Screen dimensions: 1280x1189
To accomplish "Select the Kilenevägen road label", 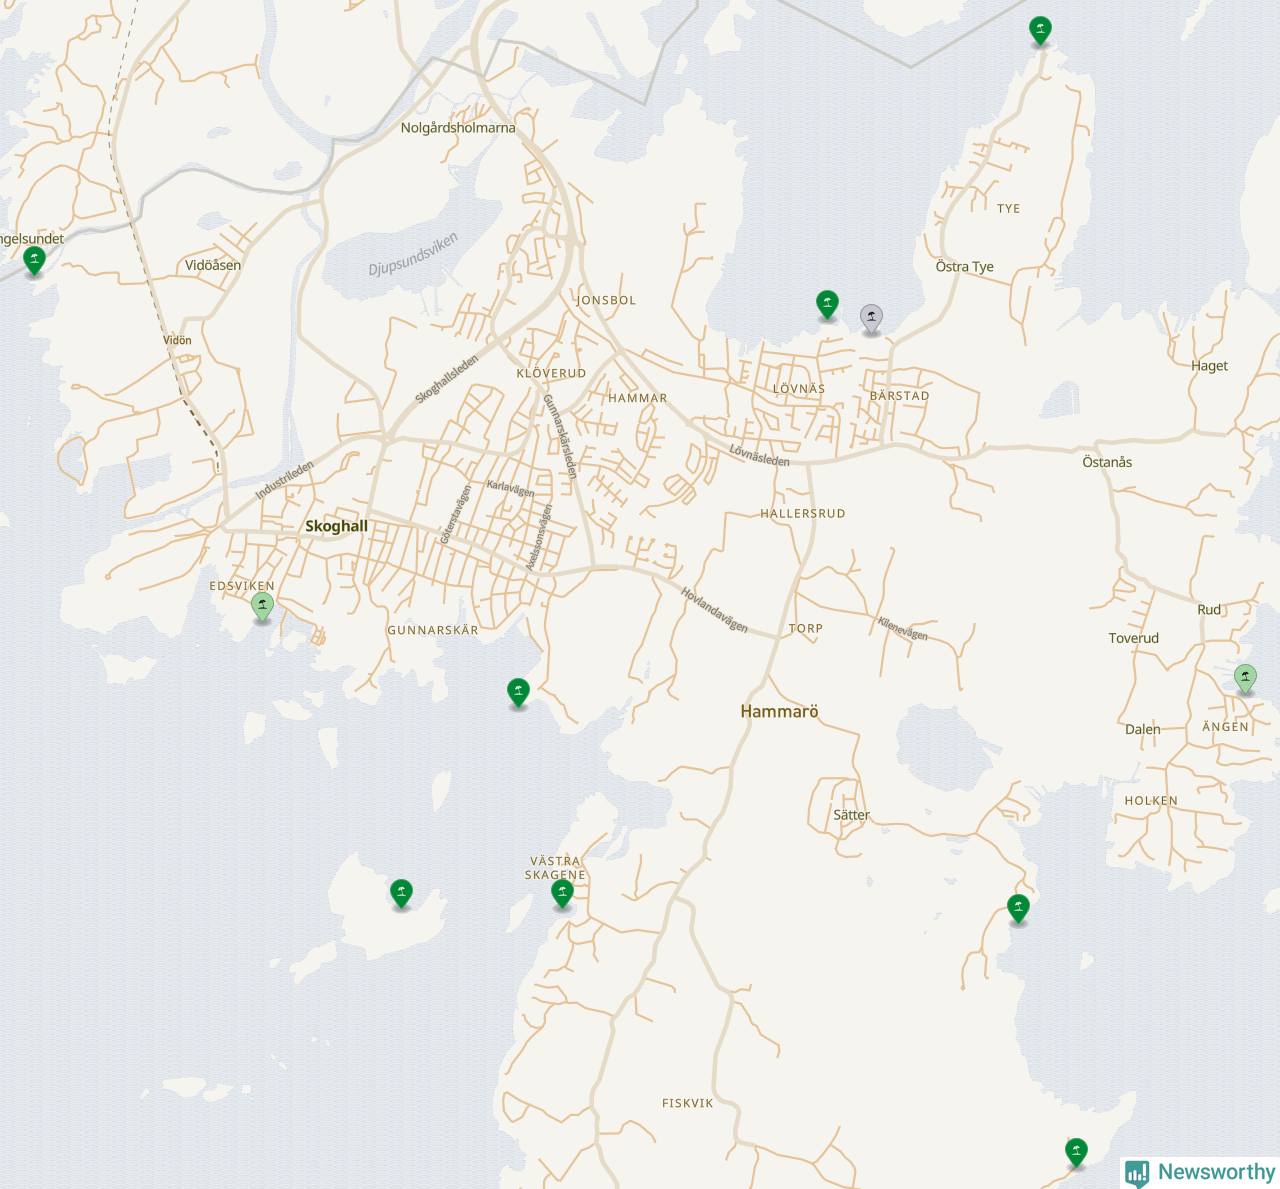I will (x=903, y=629).
